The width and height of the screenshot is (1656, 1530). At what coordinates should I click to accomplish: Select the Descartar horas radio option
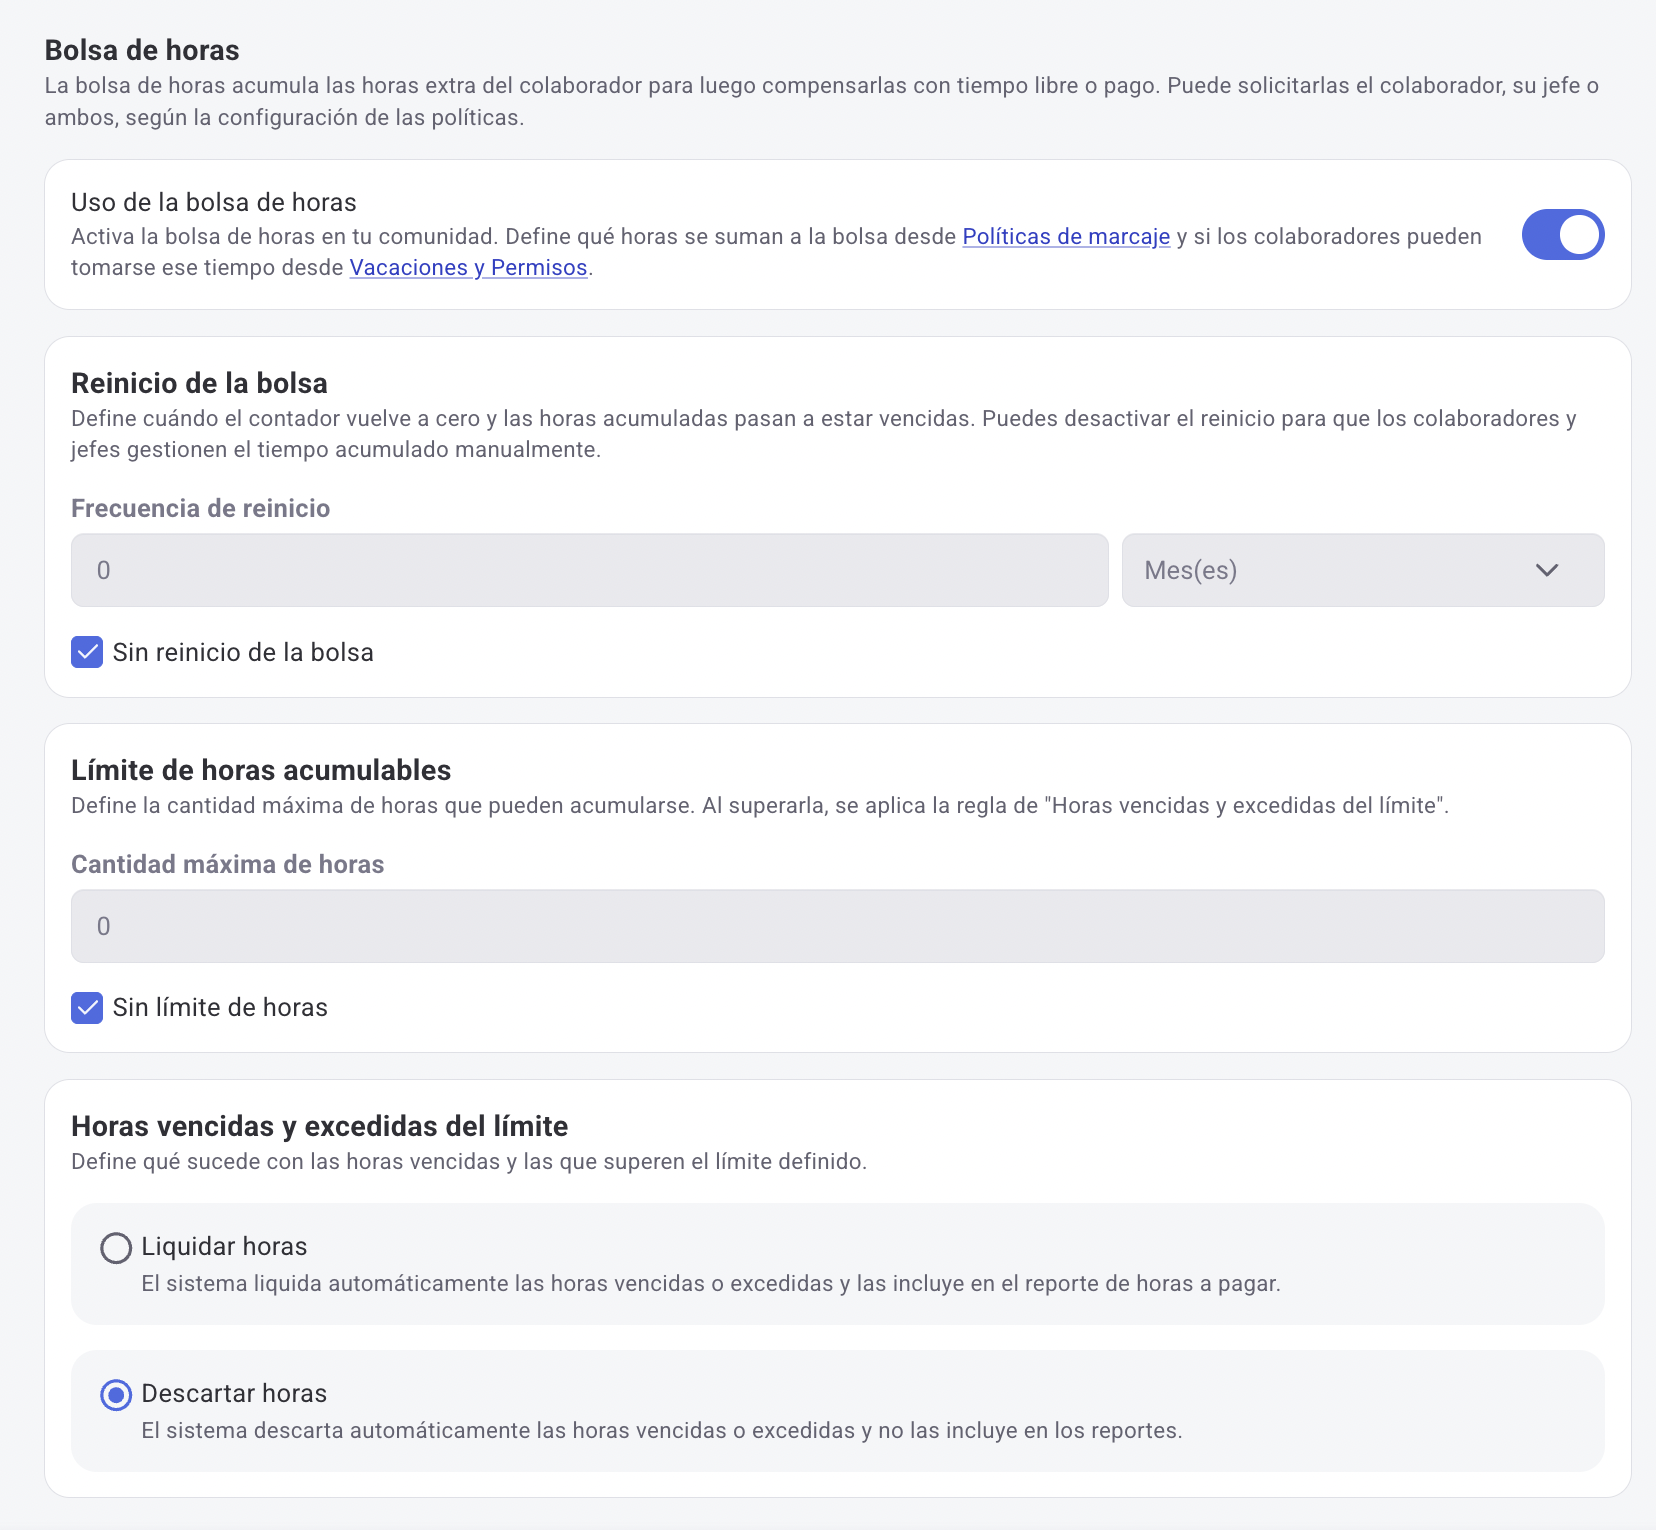click(x=116, y=1395)
